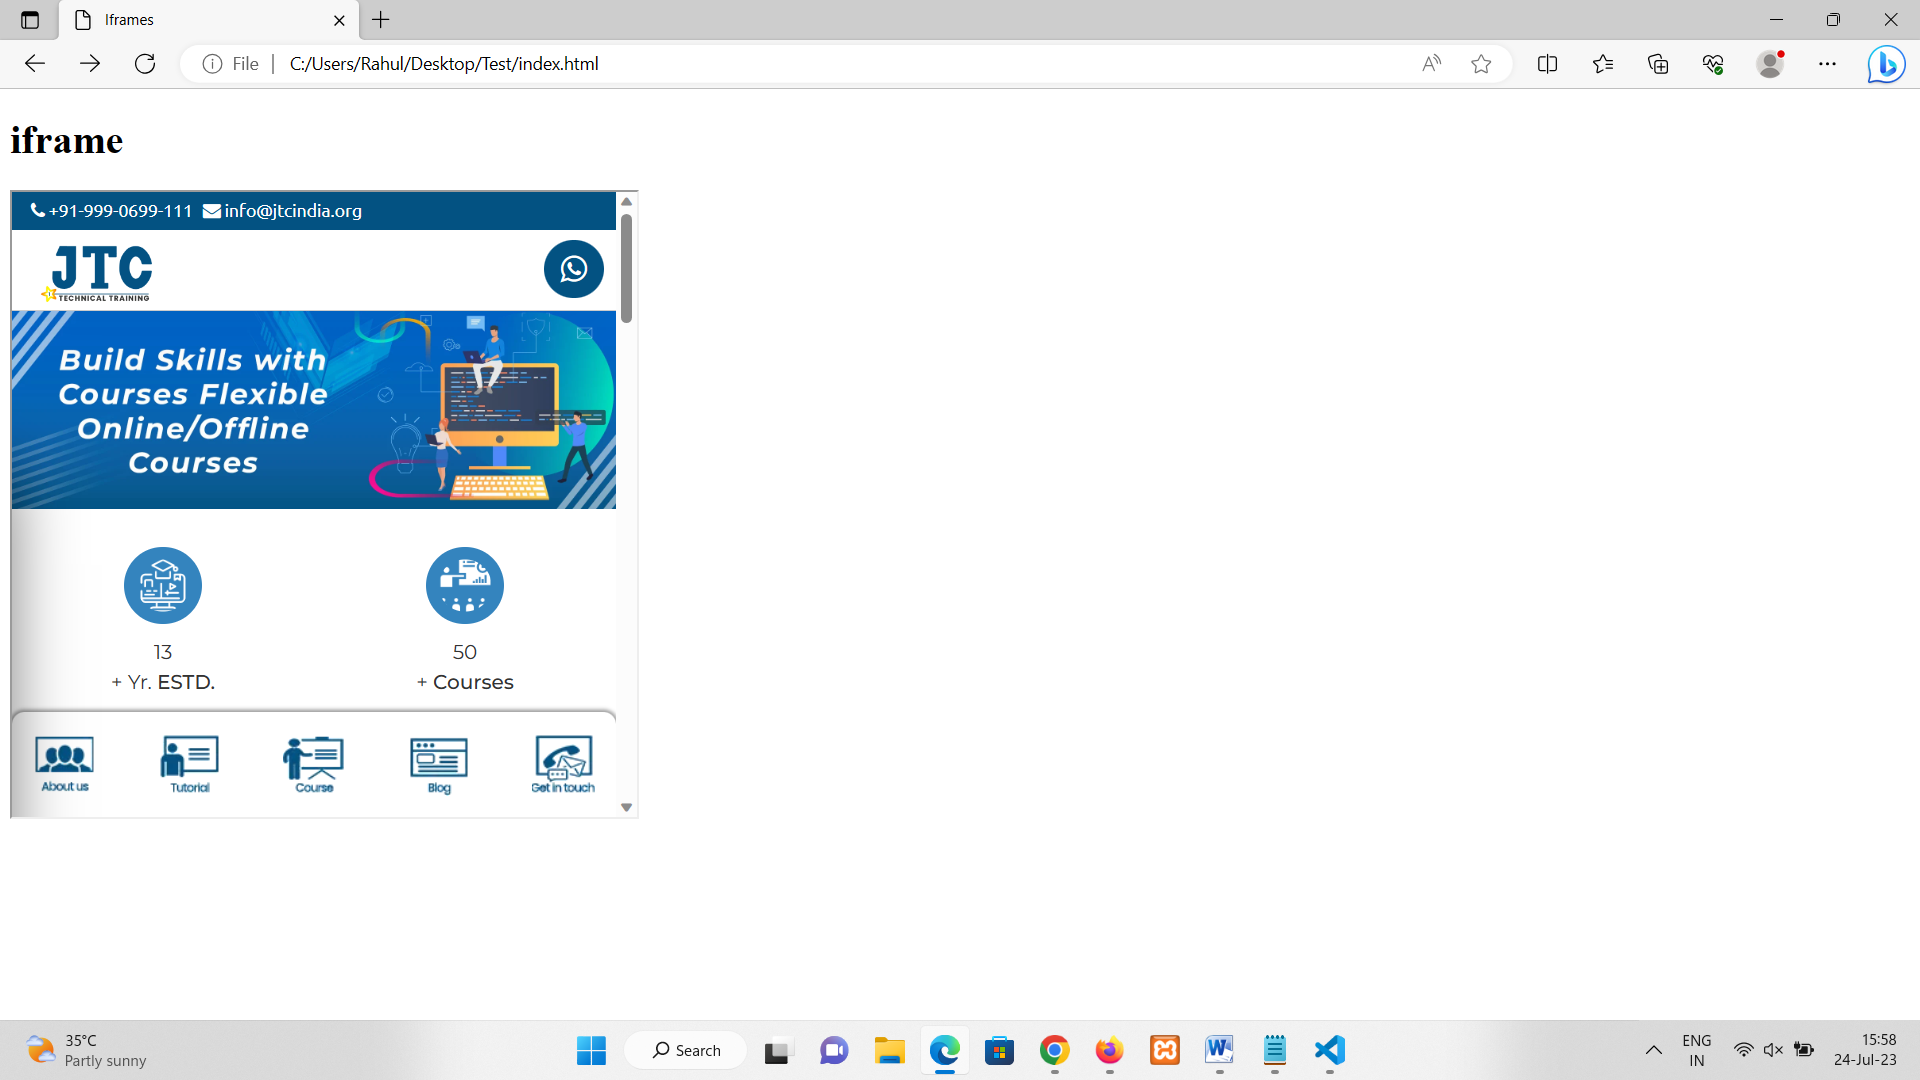
Task: Add this page to favorites star
Action: point(1481,64)
